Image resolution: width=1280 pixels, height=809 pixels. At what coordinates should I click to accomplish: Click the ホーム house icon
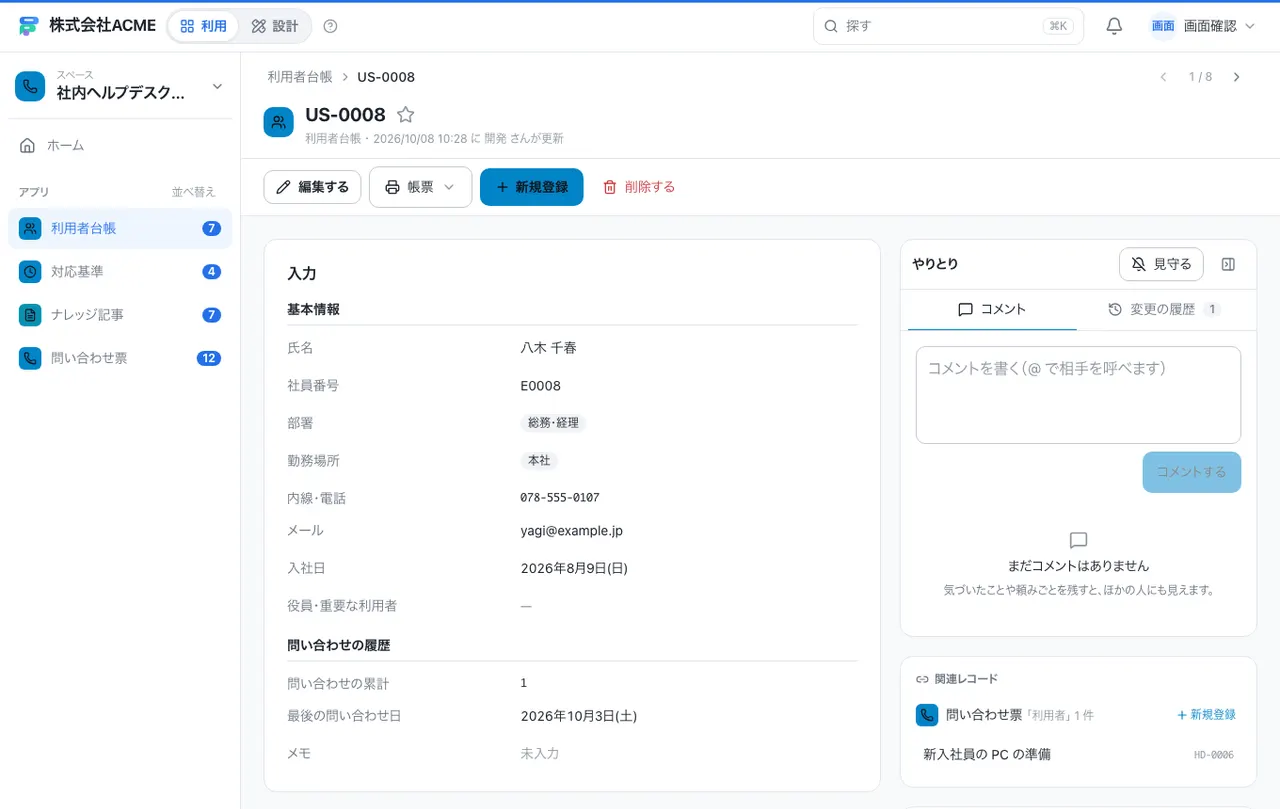(x=28, y=146)
